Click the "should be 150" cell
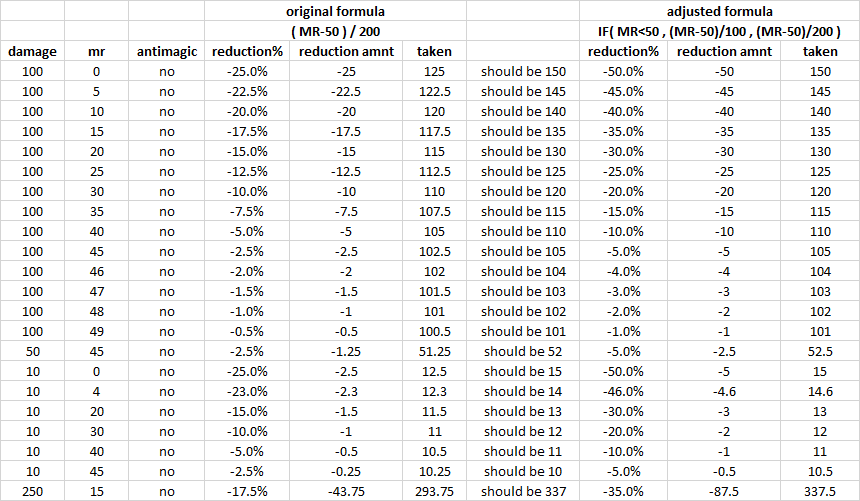Viewport: 860px width, 501px height. [523, 71]
